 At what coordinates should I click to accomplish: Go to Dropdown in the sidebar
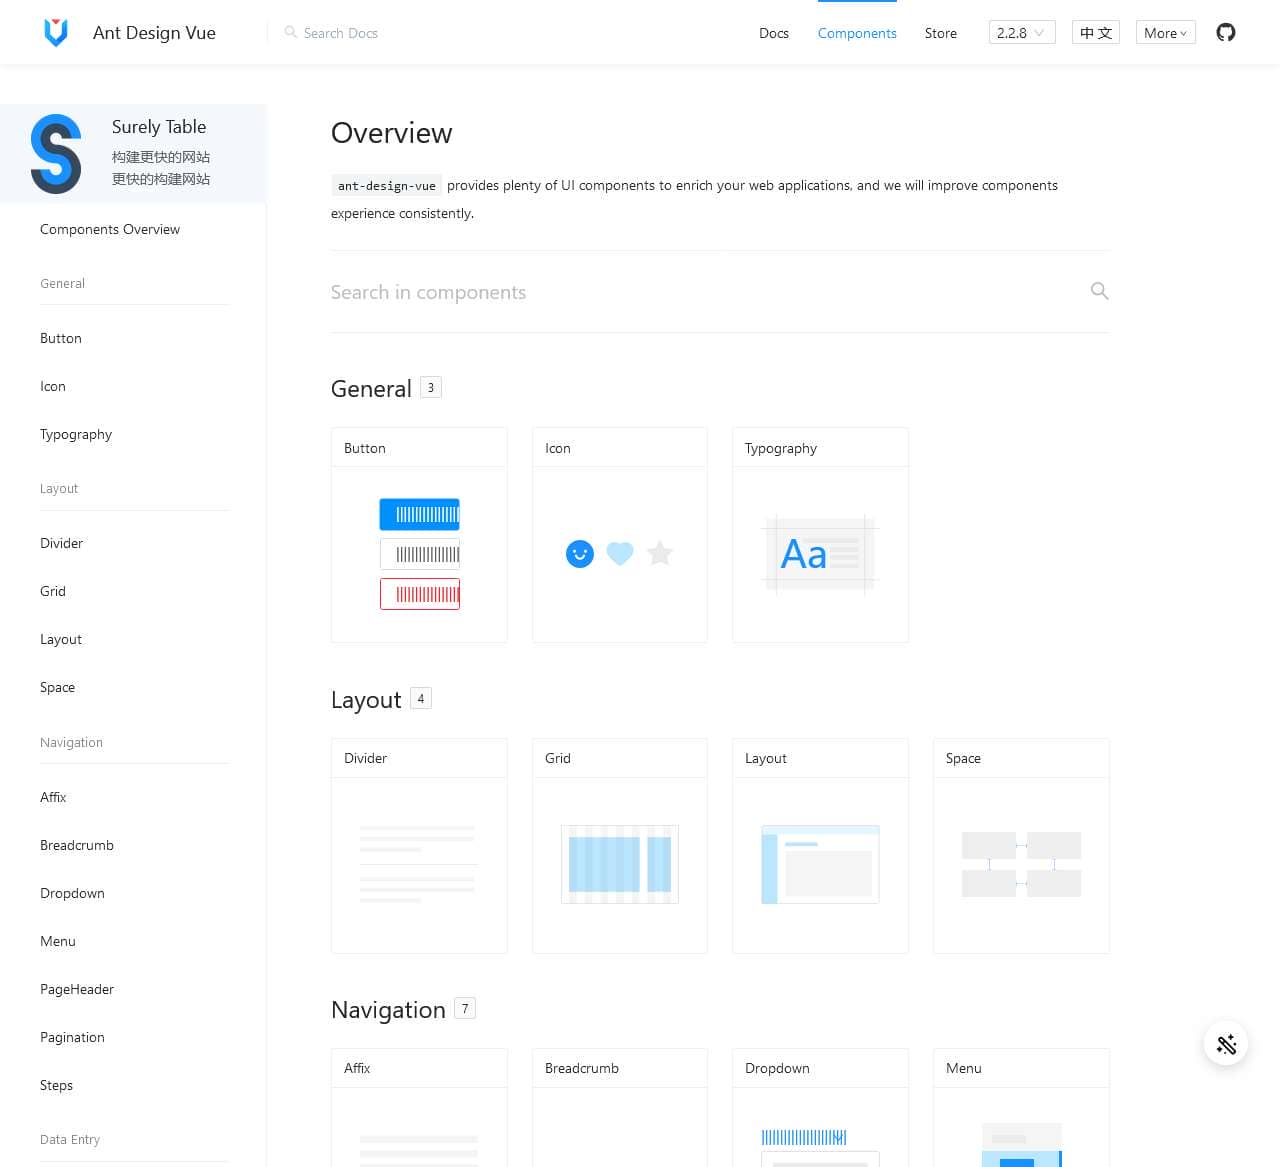tap(72, 893)
